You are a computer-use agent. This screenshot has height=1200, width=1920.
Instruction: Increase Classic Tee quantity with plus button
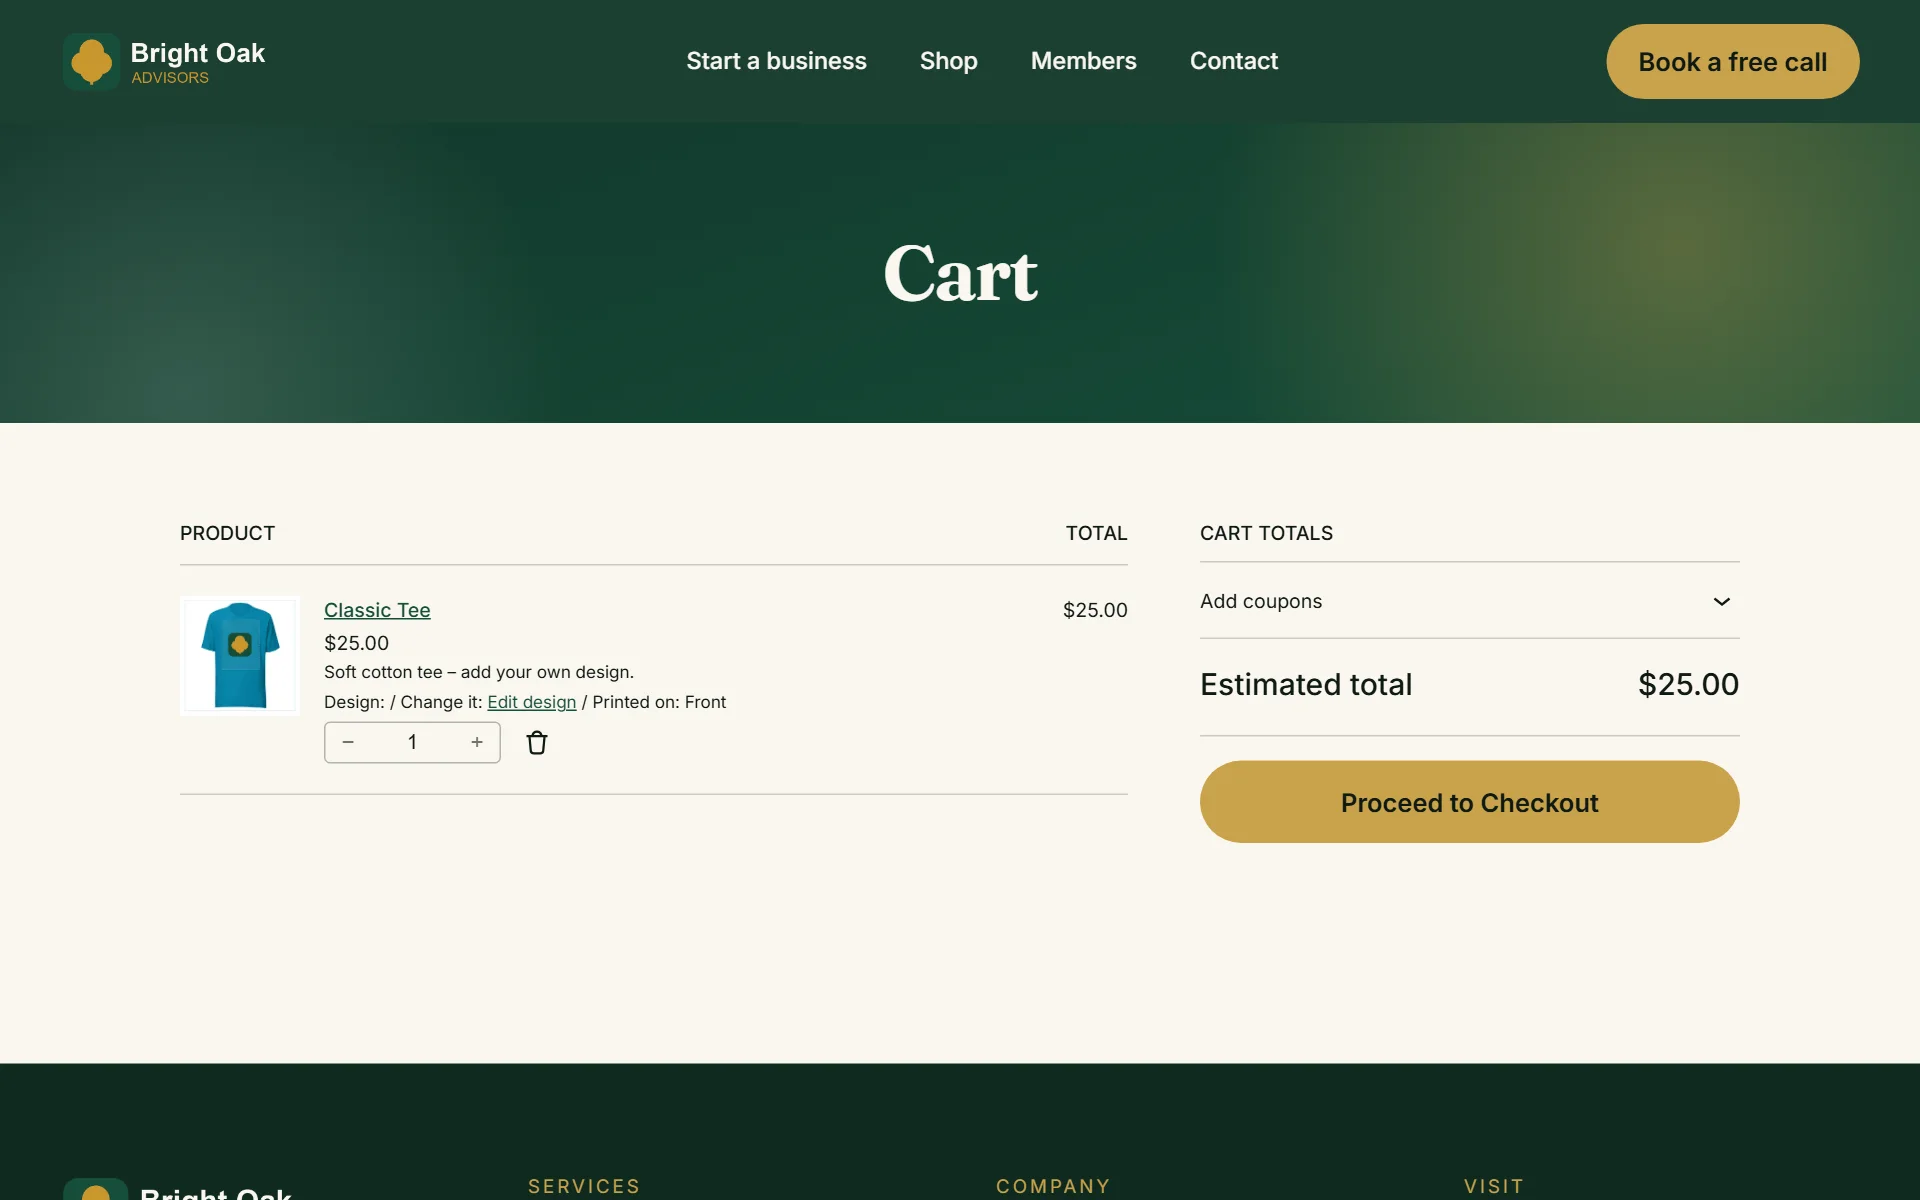(477, 742)
